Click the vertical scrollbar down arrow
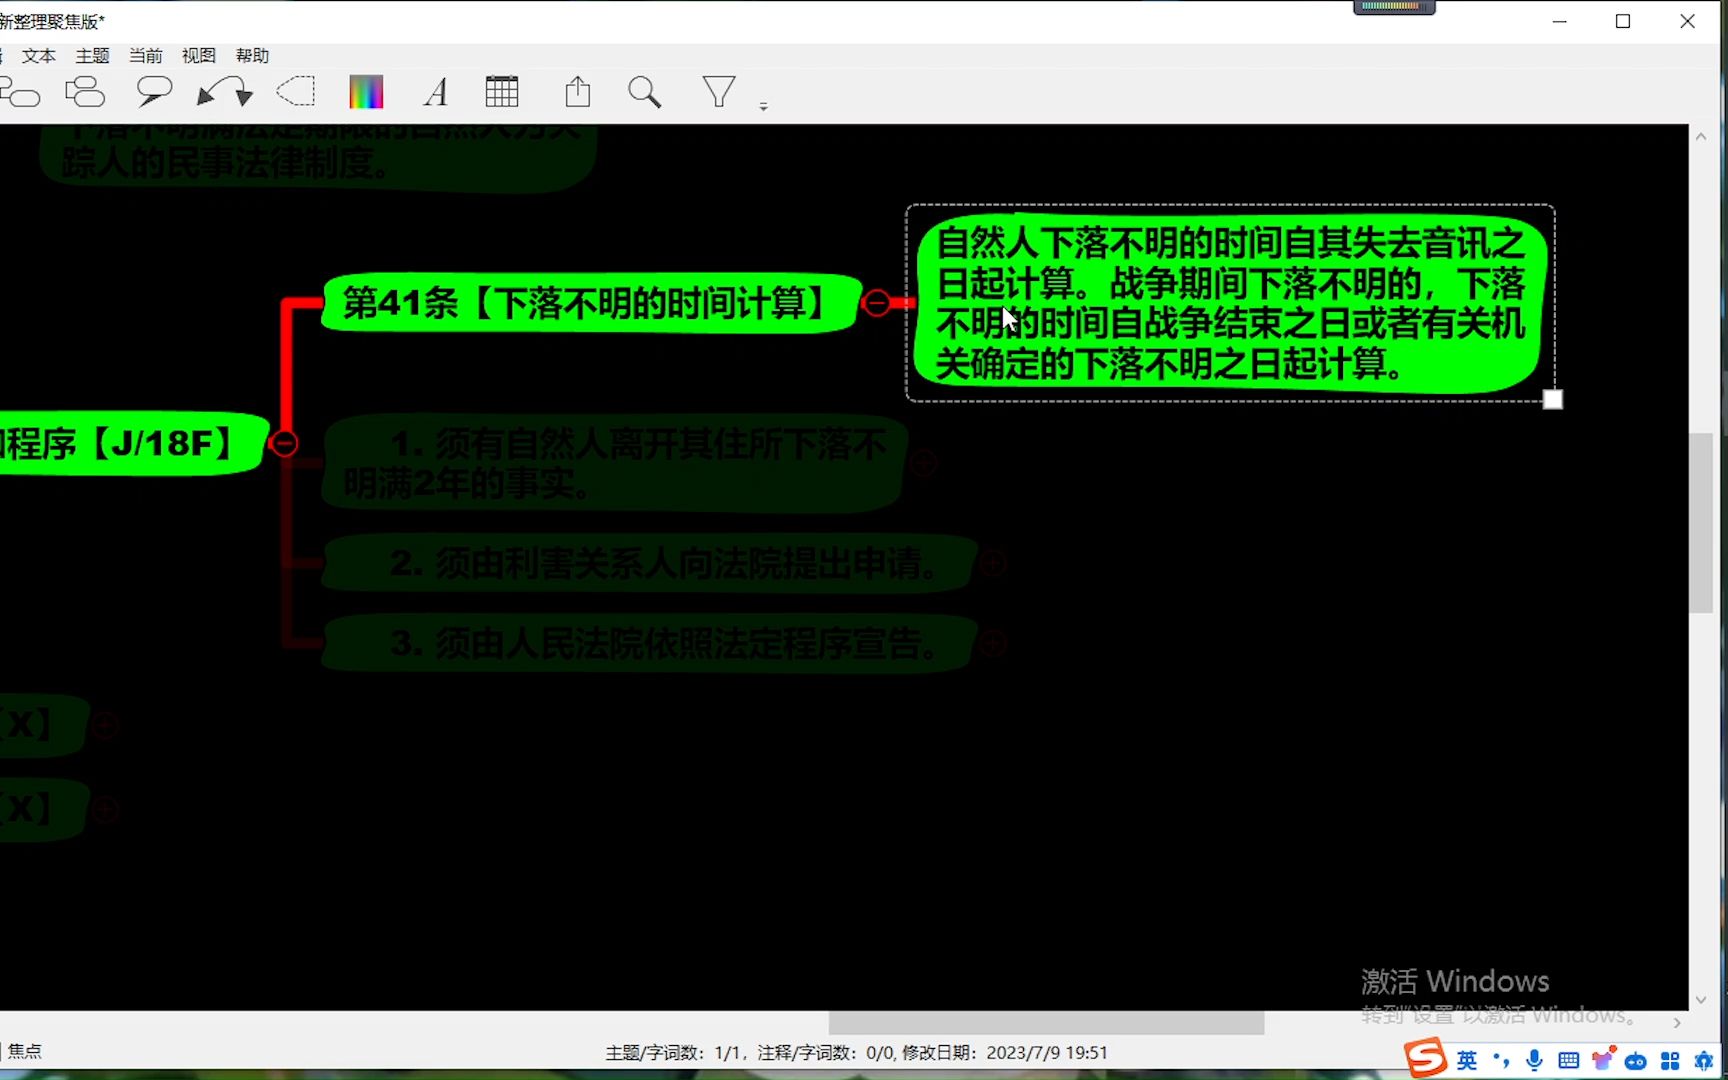Screen dimensions: 1728x1080 pyautogui.click(x=1701, y=999)
